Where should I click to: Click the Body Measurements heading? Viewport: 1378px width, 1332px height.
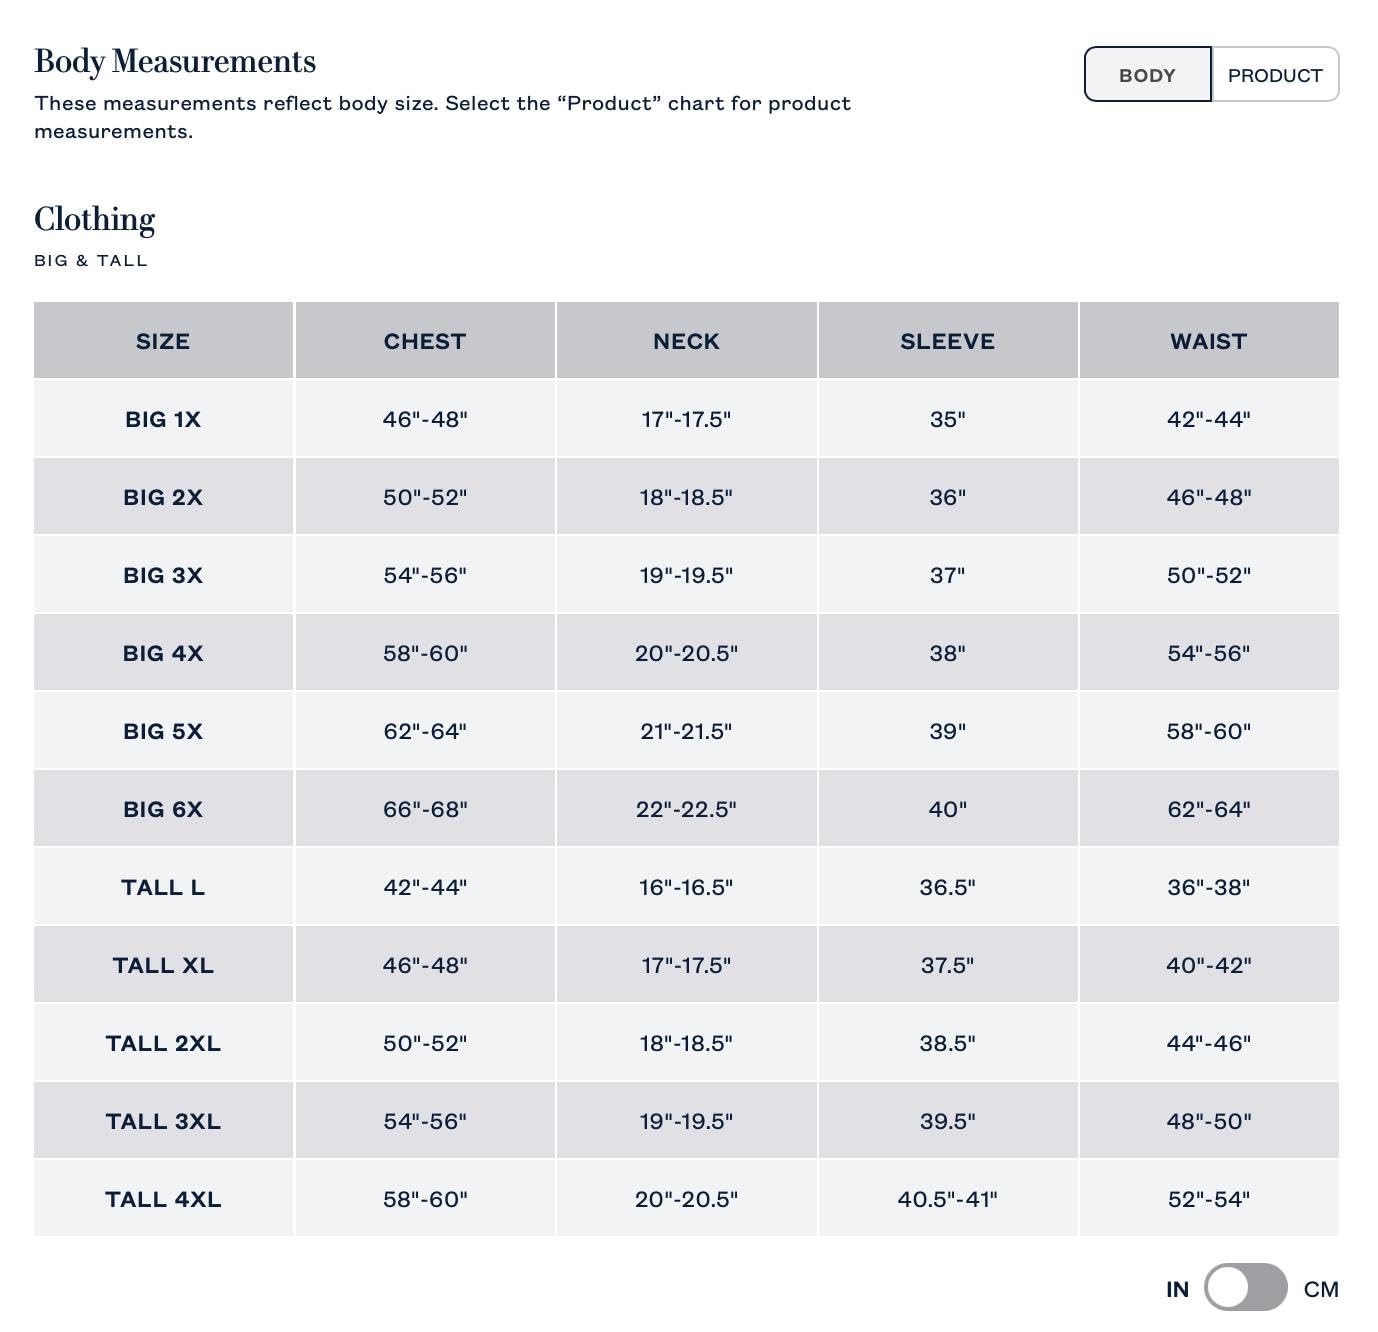tap(175, 62)
